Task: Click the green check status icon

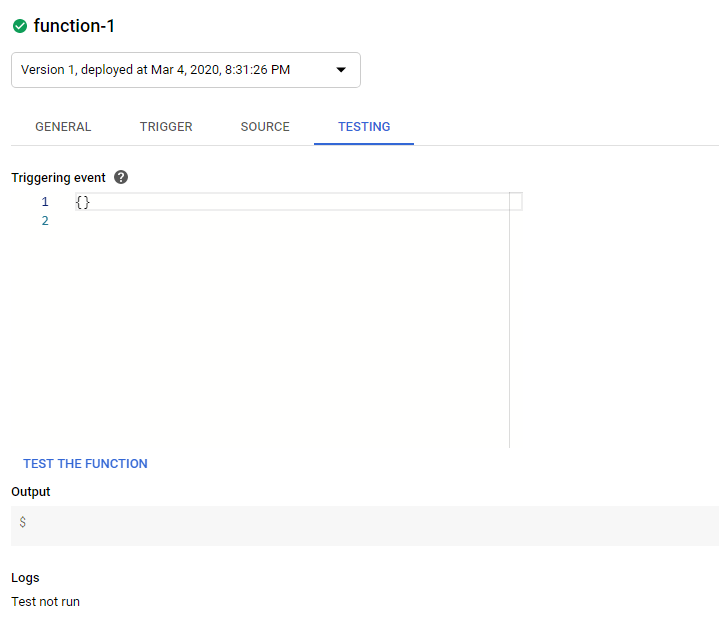Action: click(x=20, y=26)
